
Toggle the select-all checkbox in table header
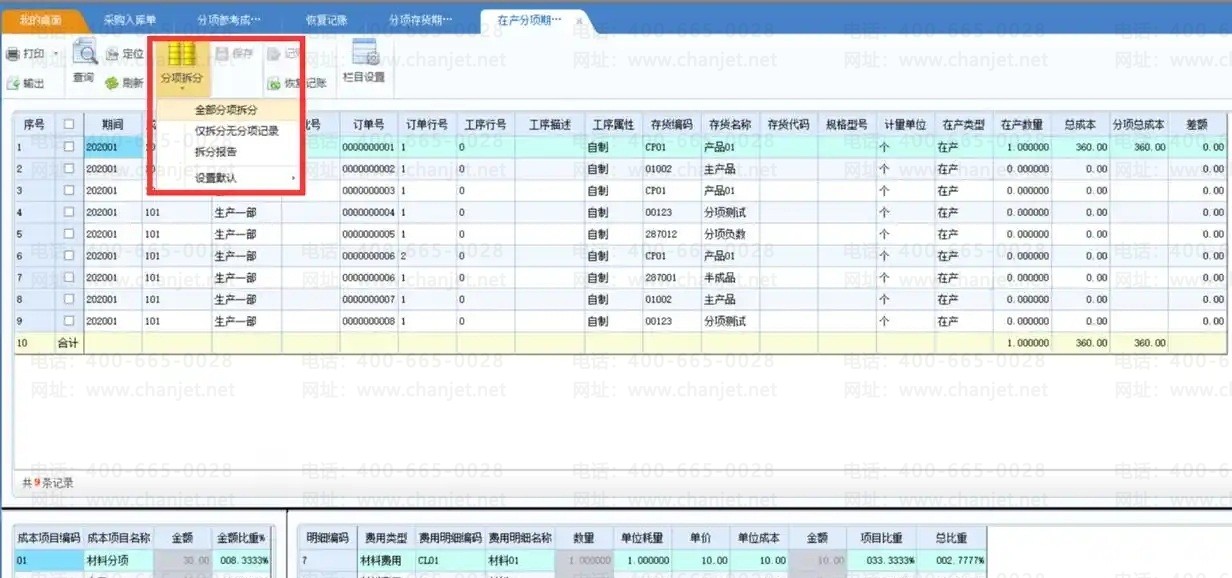point(68,125)
